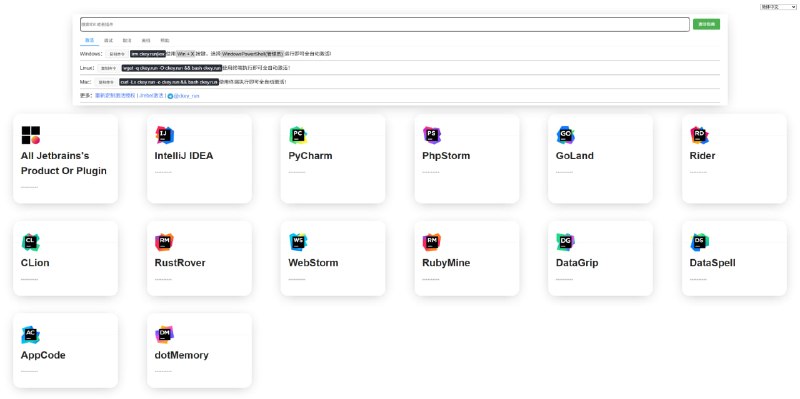Image resolution: width=800 pixels, height=399 pixels.
Task: Click the "irm ckey.run|iex" command snippet
Action: [x=148, y=54]
